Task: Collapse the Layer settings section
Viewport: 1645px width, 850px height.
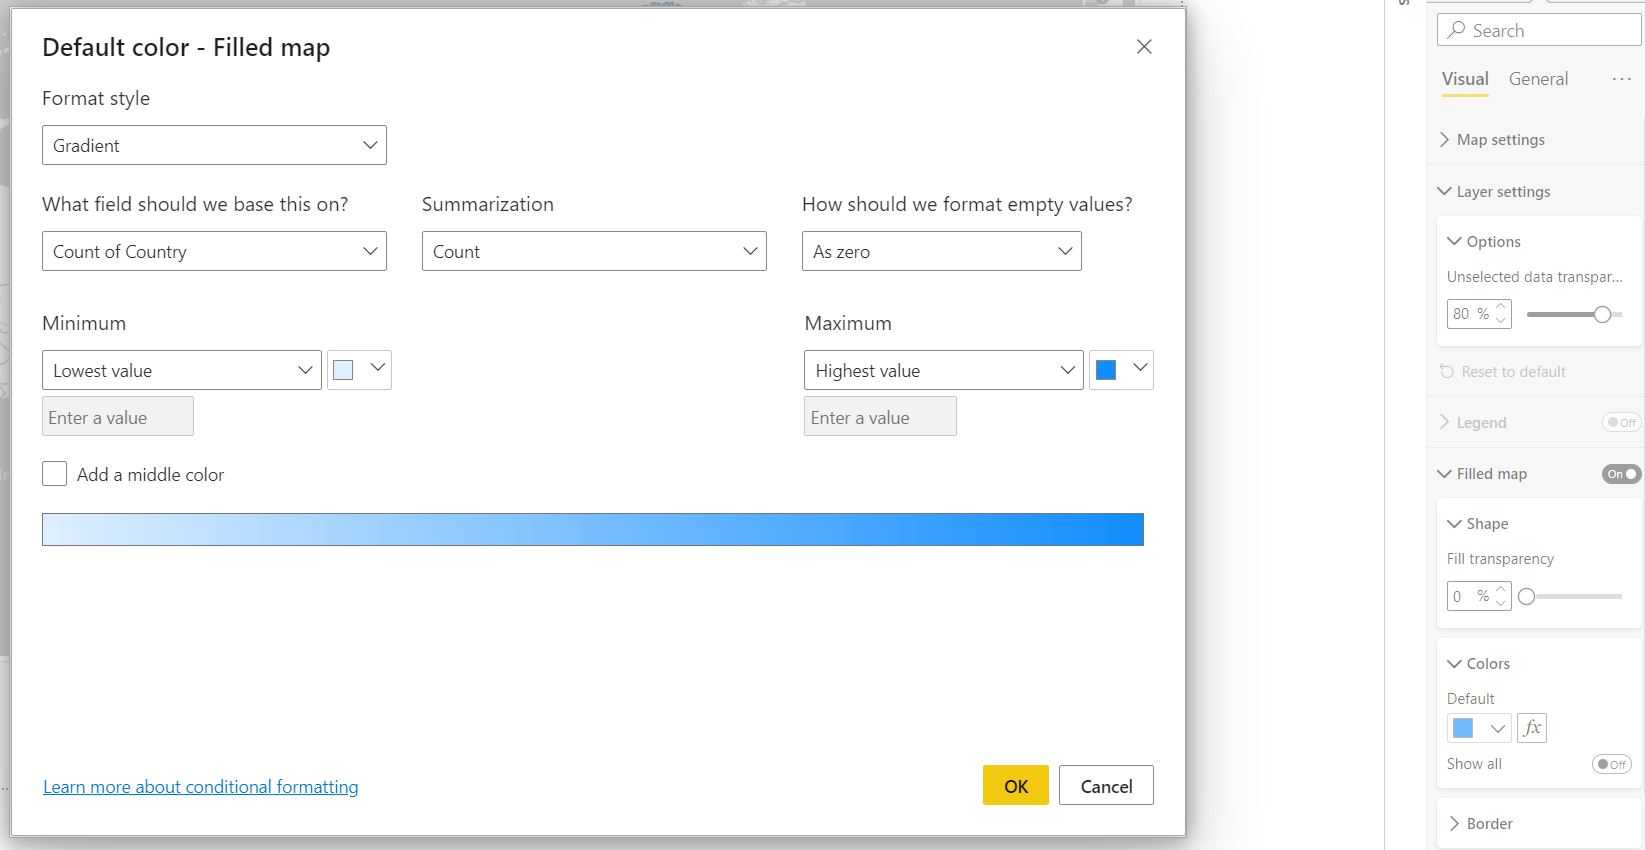Action: point(1444,191)
